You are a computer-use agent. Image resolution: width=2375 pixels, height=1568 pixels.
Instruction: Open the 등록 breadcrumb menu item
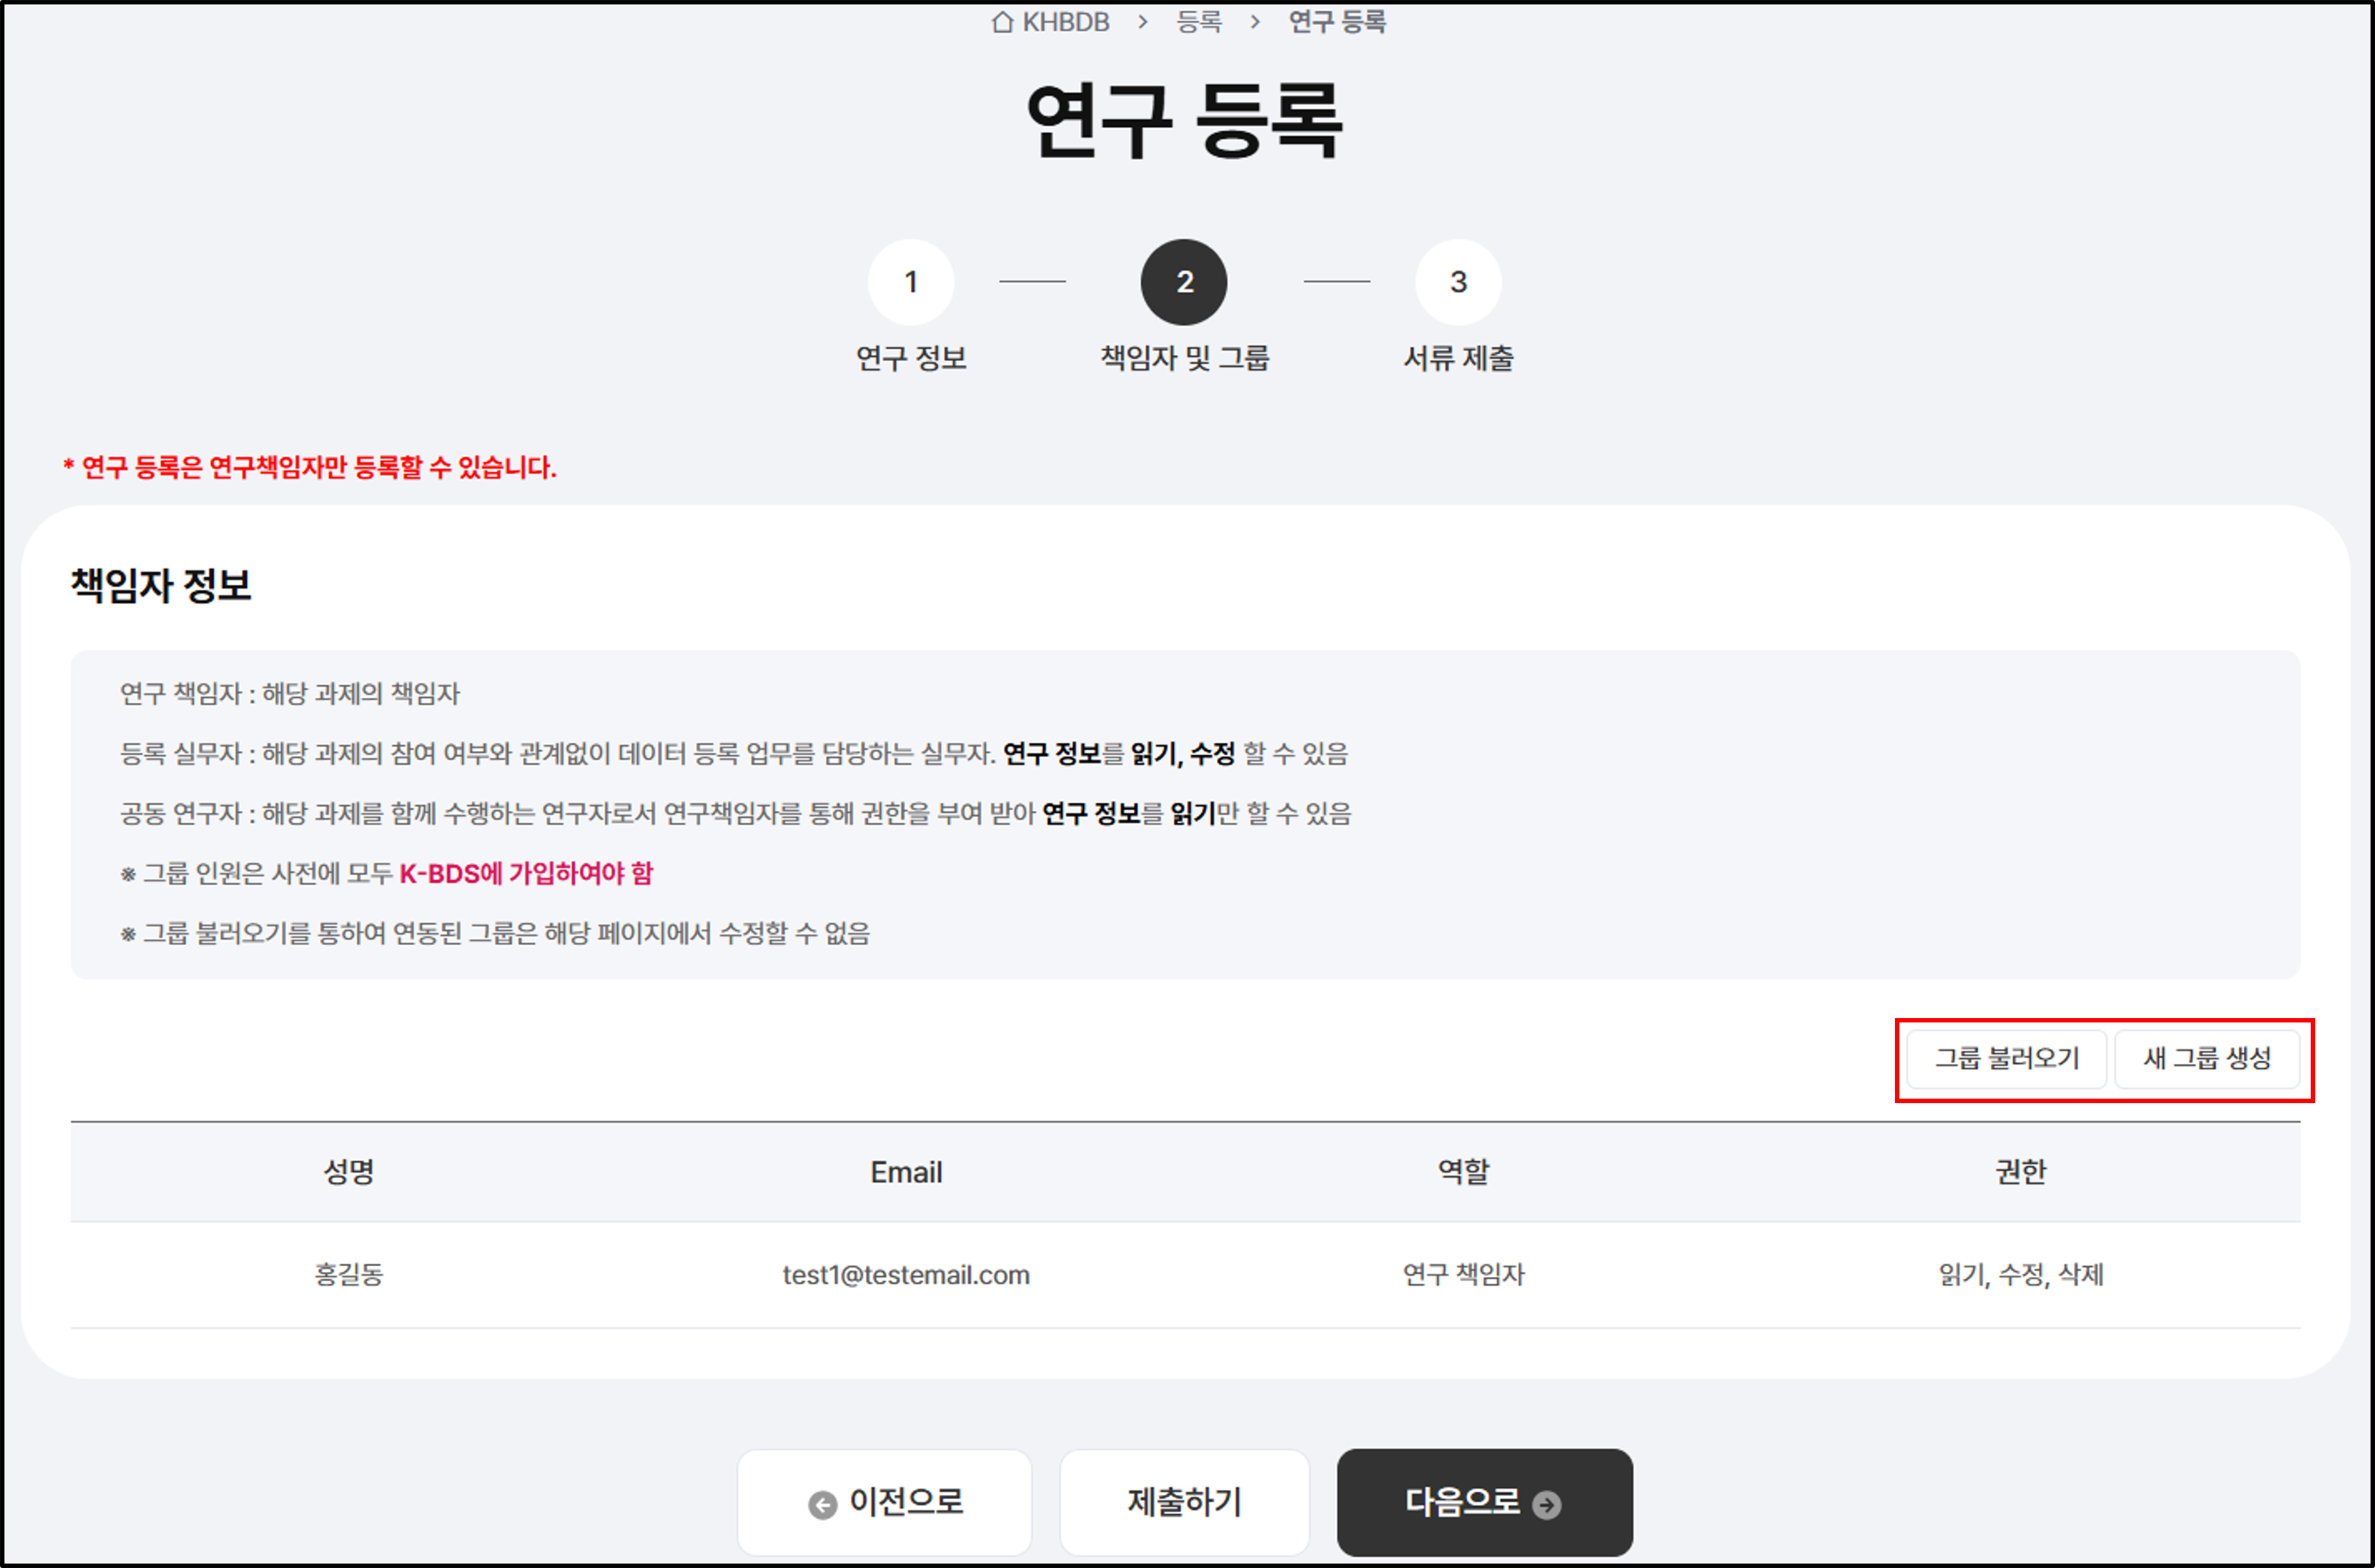point(1198,22)
